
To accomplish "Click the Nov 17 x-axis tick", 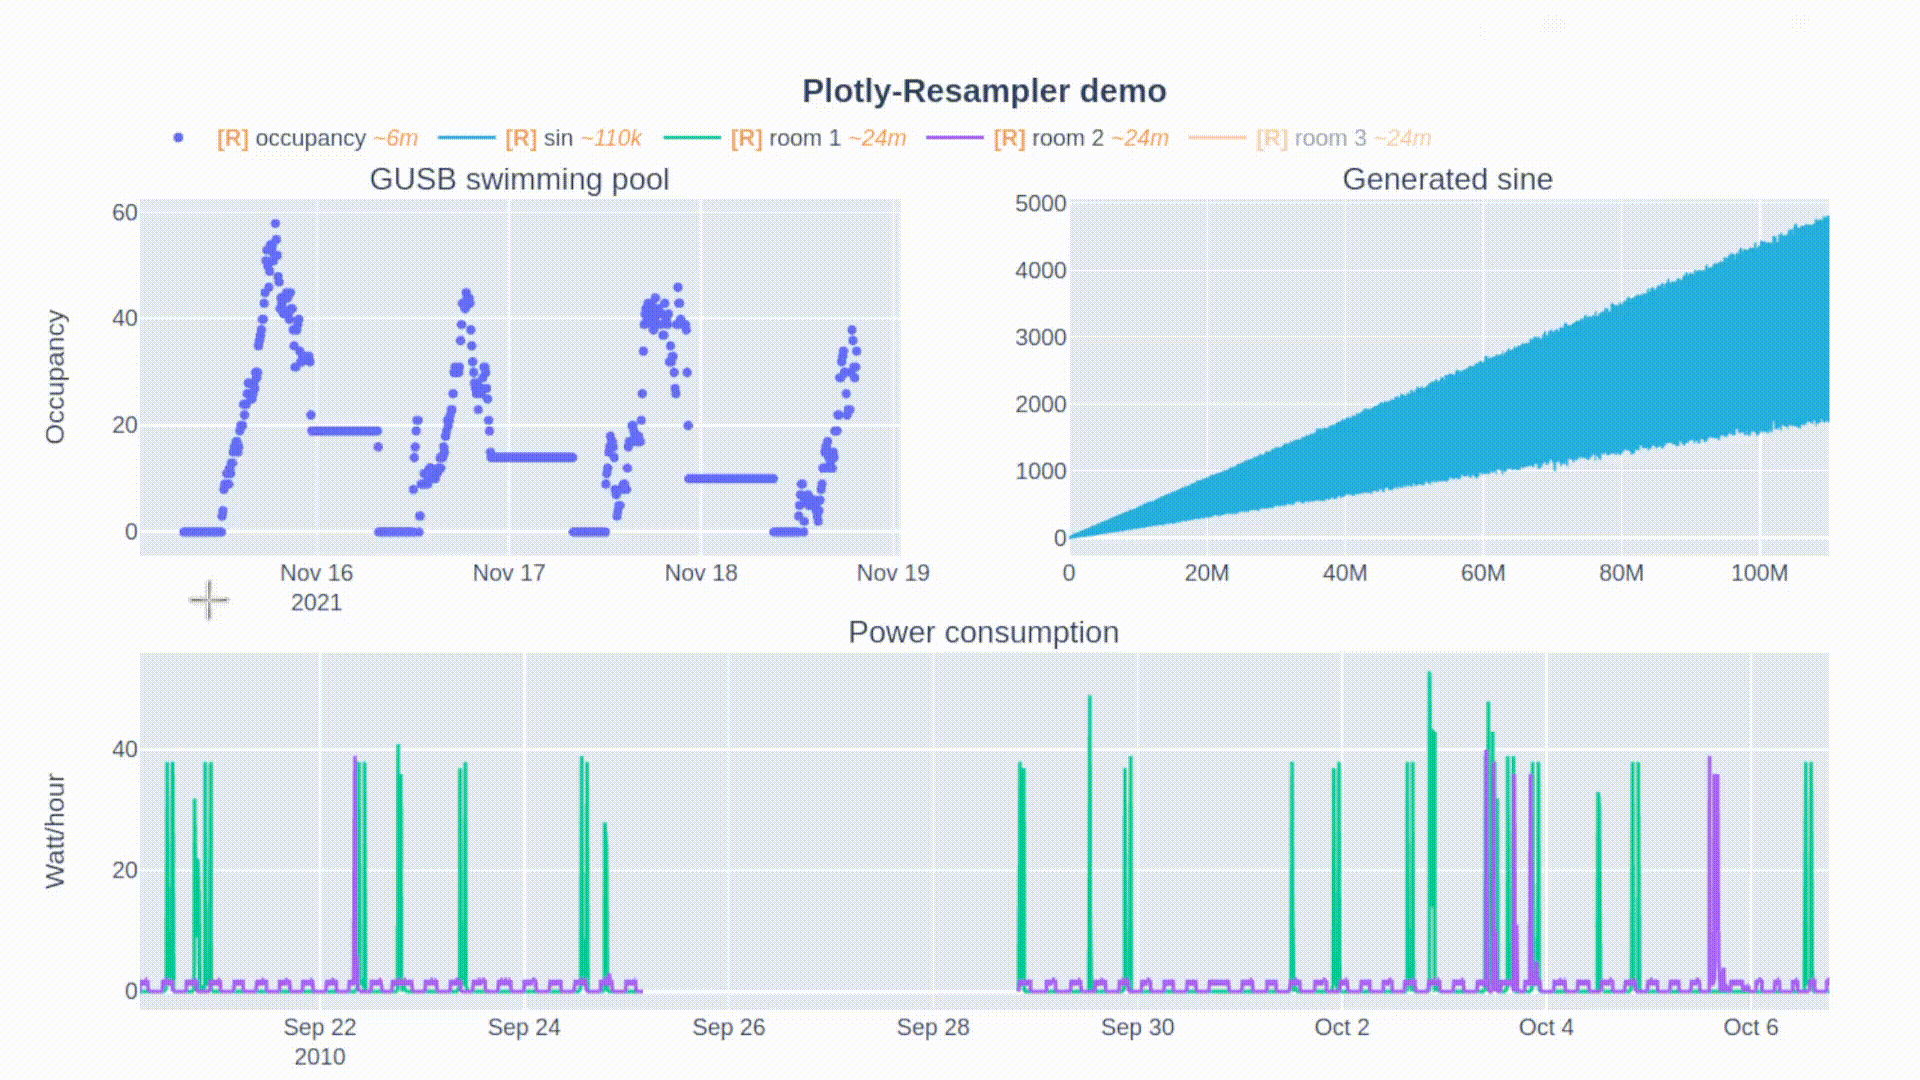I will point(508,573).
